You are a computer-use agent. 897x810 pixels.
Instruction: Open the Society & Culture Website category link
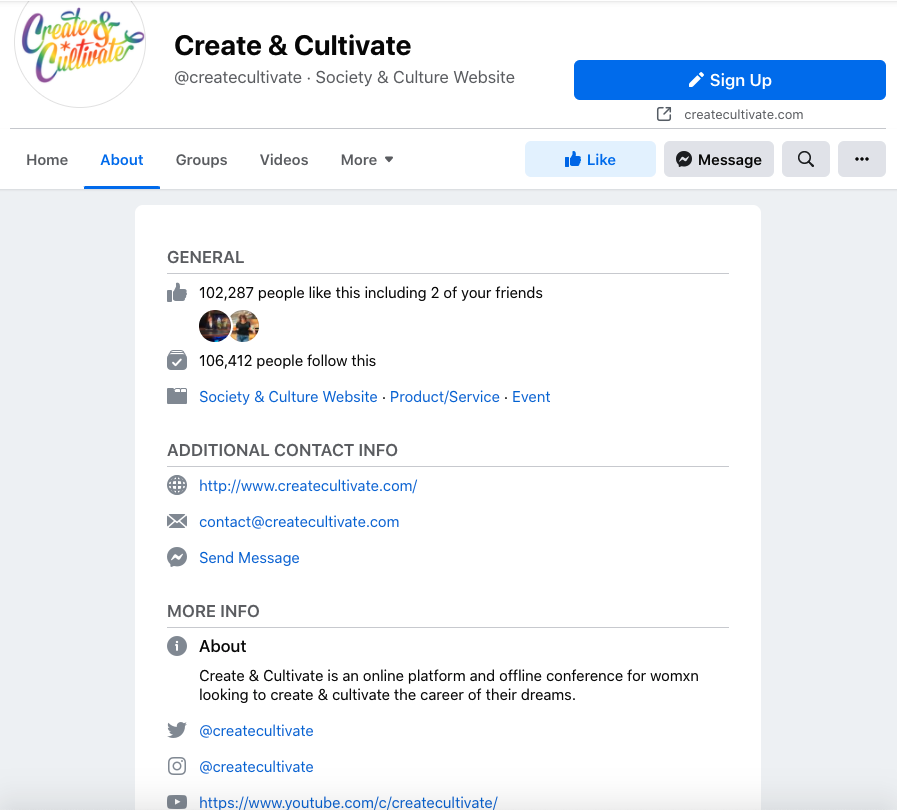click(288, 396)
